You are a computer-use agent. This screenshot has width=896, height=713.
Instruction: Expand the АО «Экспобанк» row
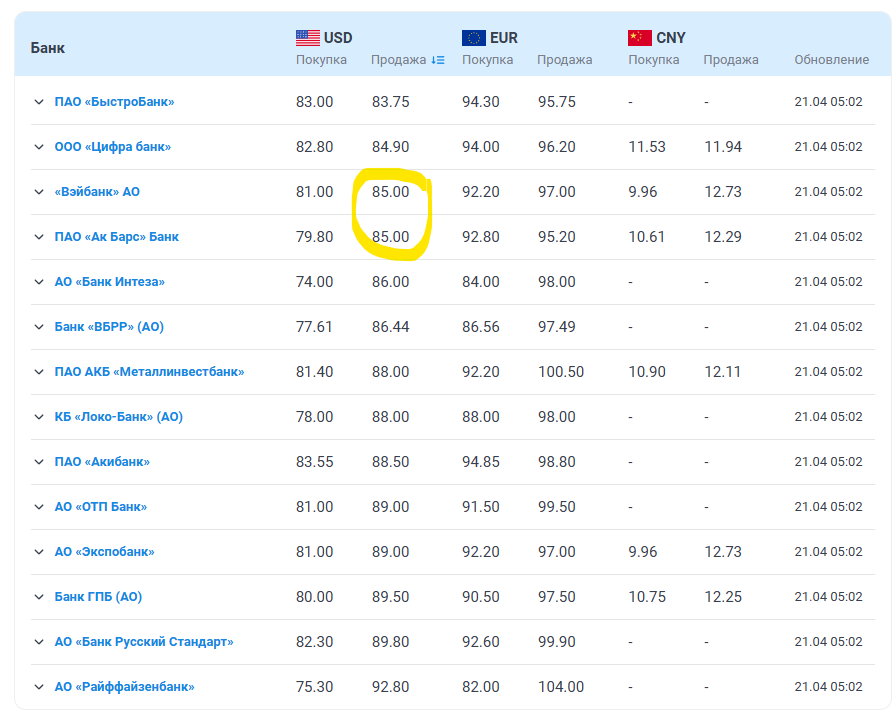[39, 552]
